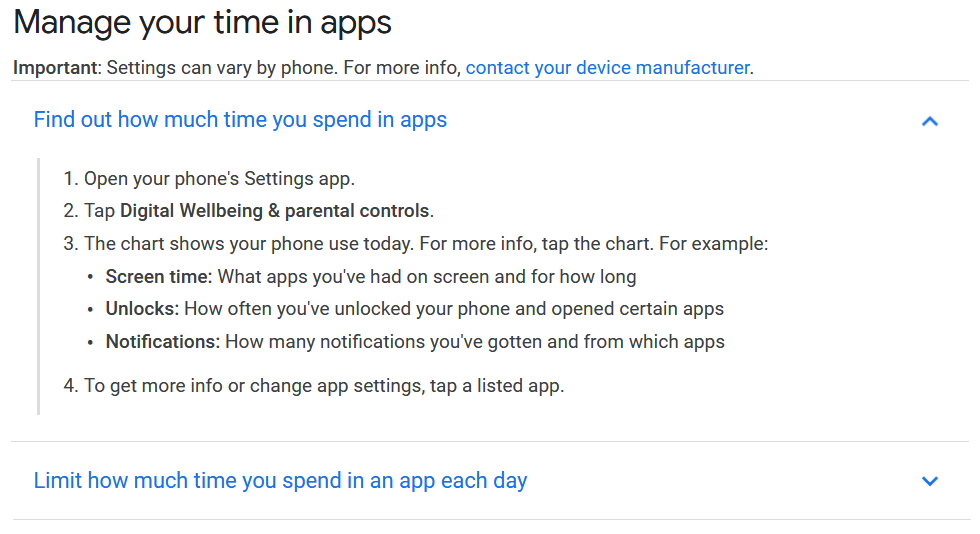This screenshot has width=980, height=534.
Task: Click 'Find out how much time you spend in apps' header
Action: coord(240,120)
